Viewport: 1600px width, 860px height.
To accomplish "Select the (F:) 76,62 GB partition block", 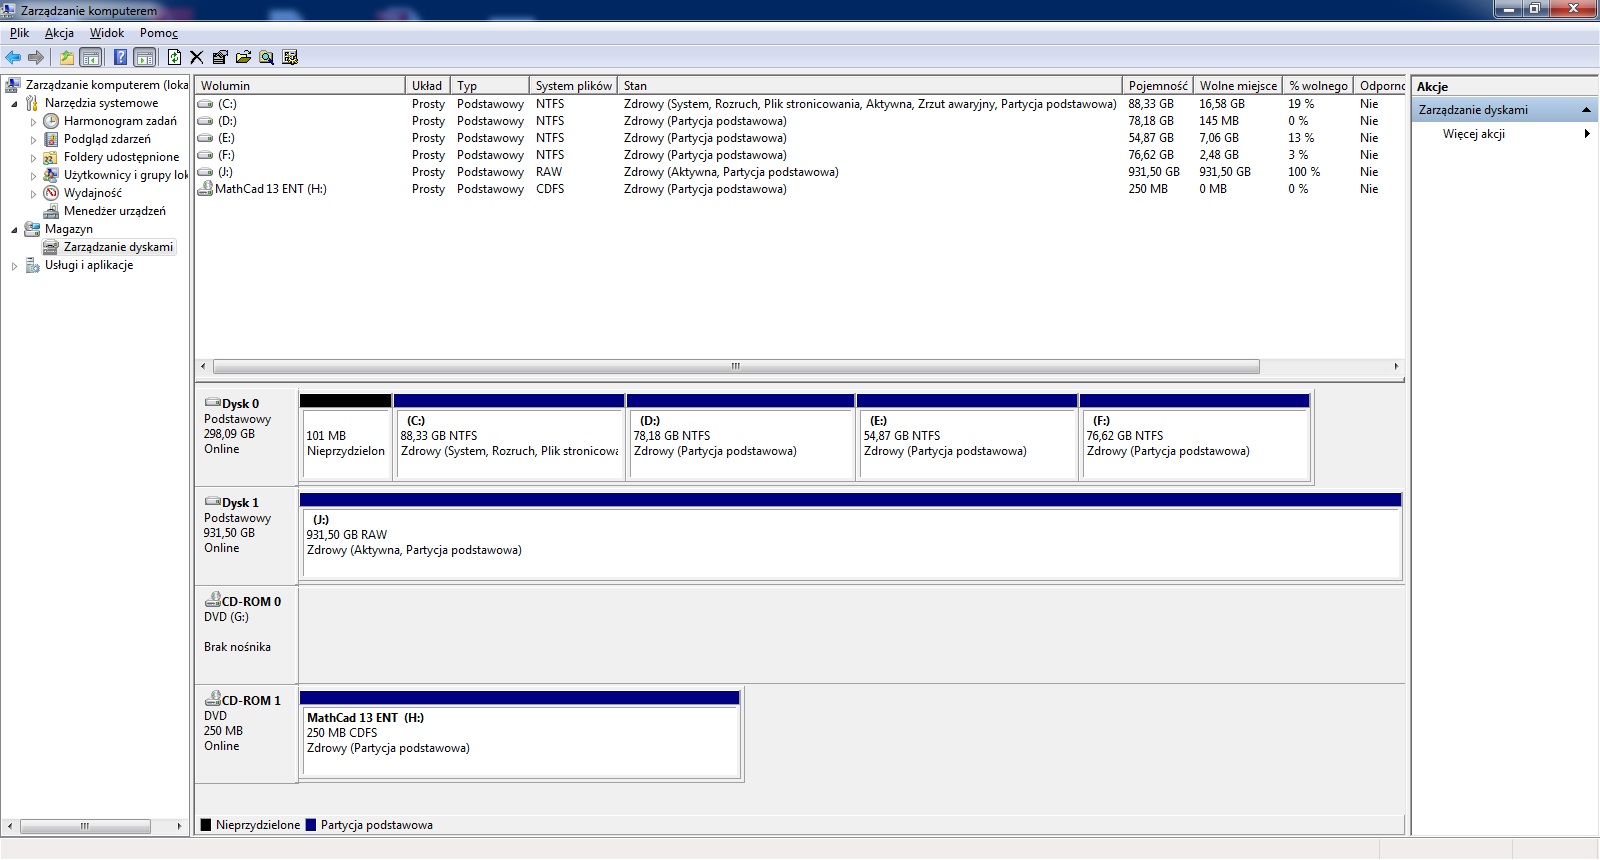I will 1194,437.
